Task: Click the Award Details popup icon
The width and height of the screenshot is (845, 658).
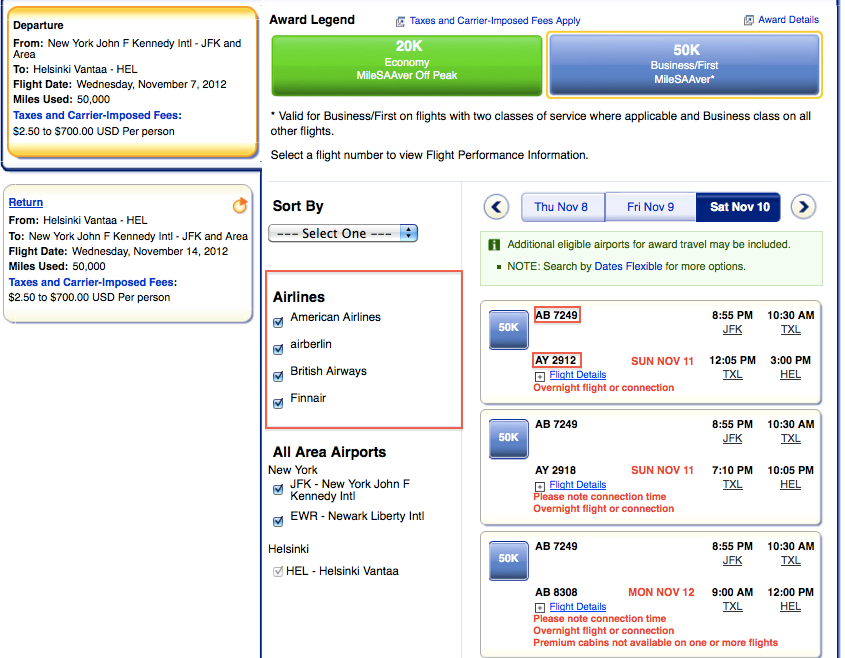Action: coord(749,20)
